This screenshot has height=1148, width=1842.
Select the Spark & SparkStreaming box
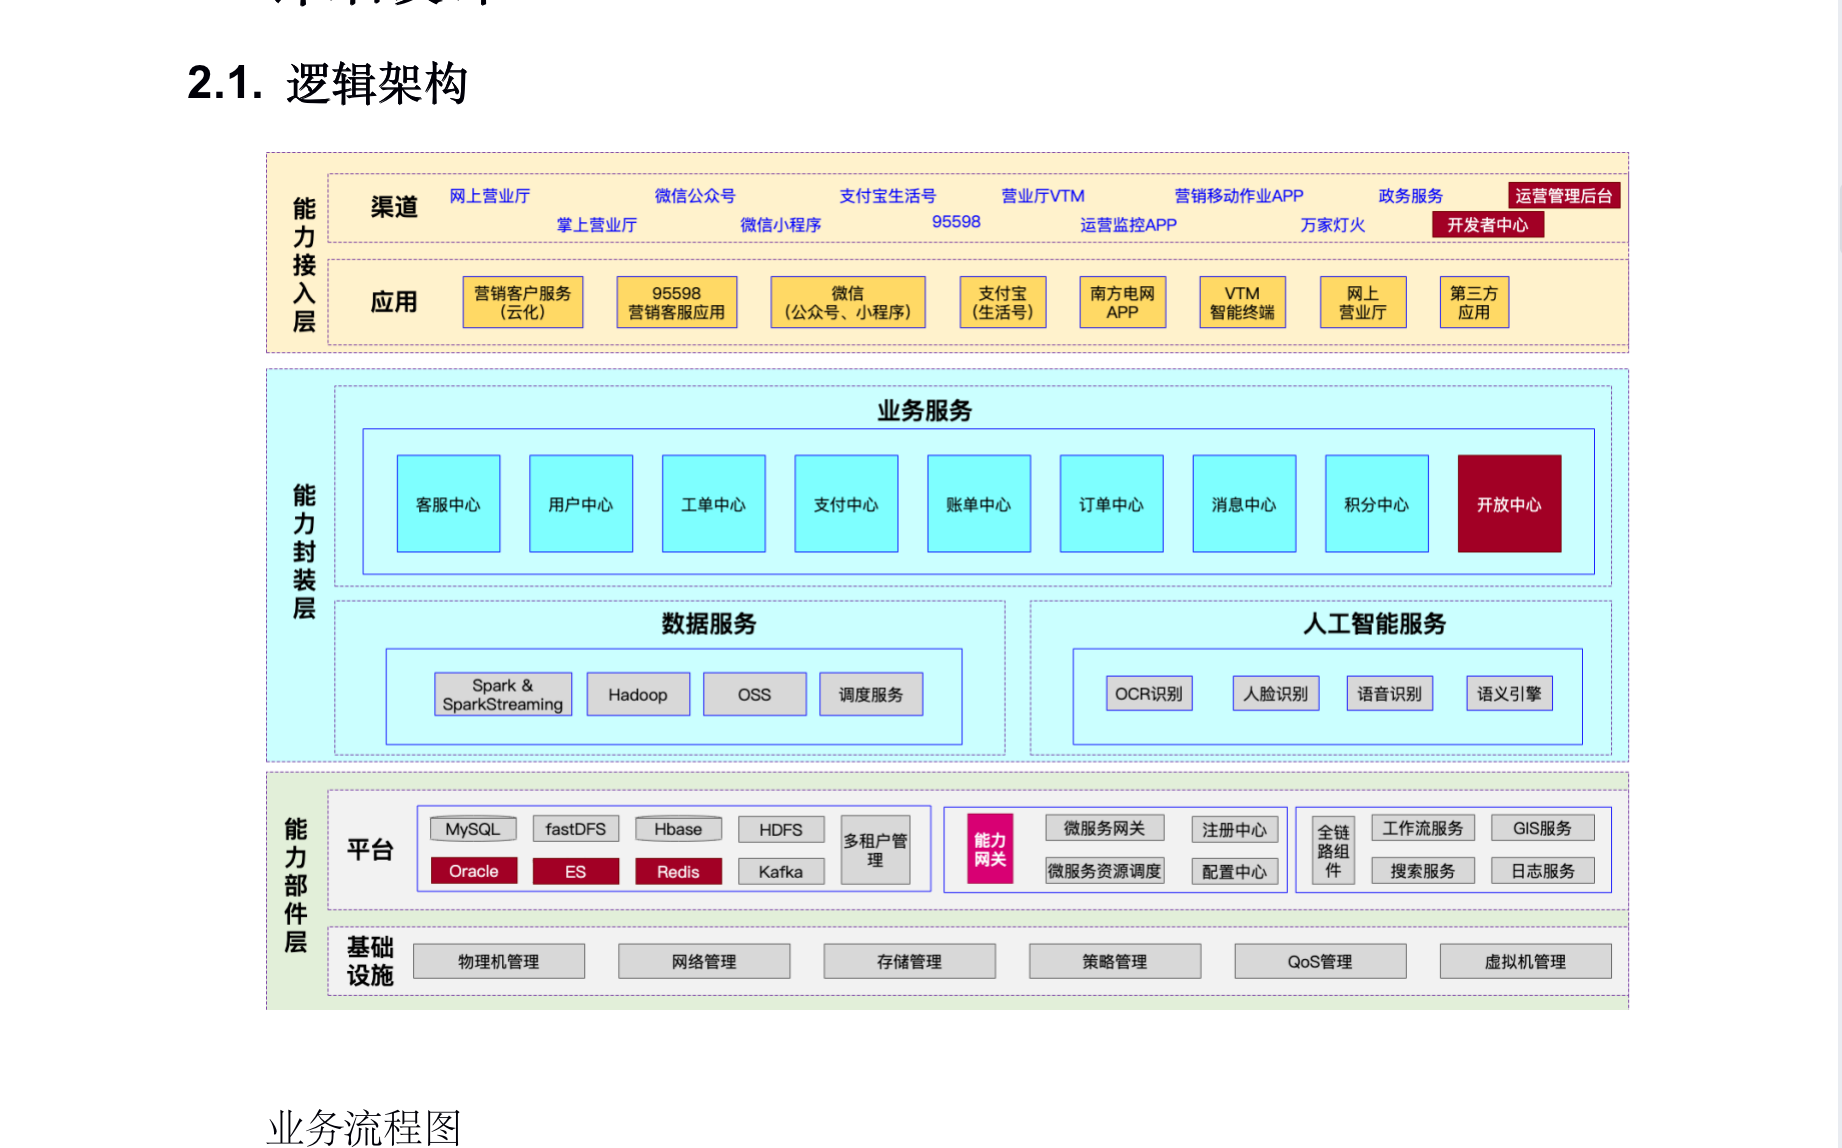click(x=503, y=694)
